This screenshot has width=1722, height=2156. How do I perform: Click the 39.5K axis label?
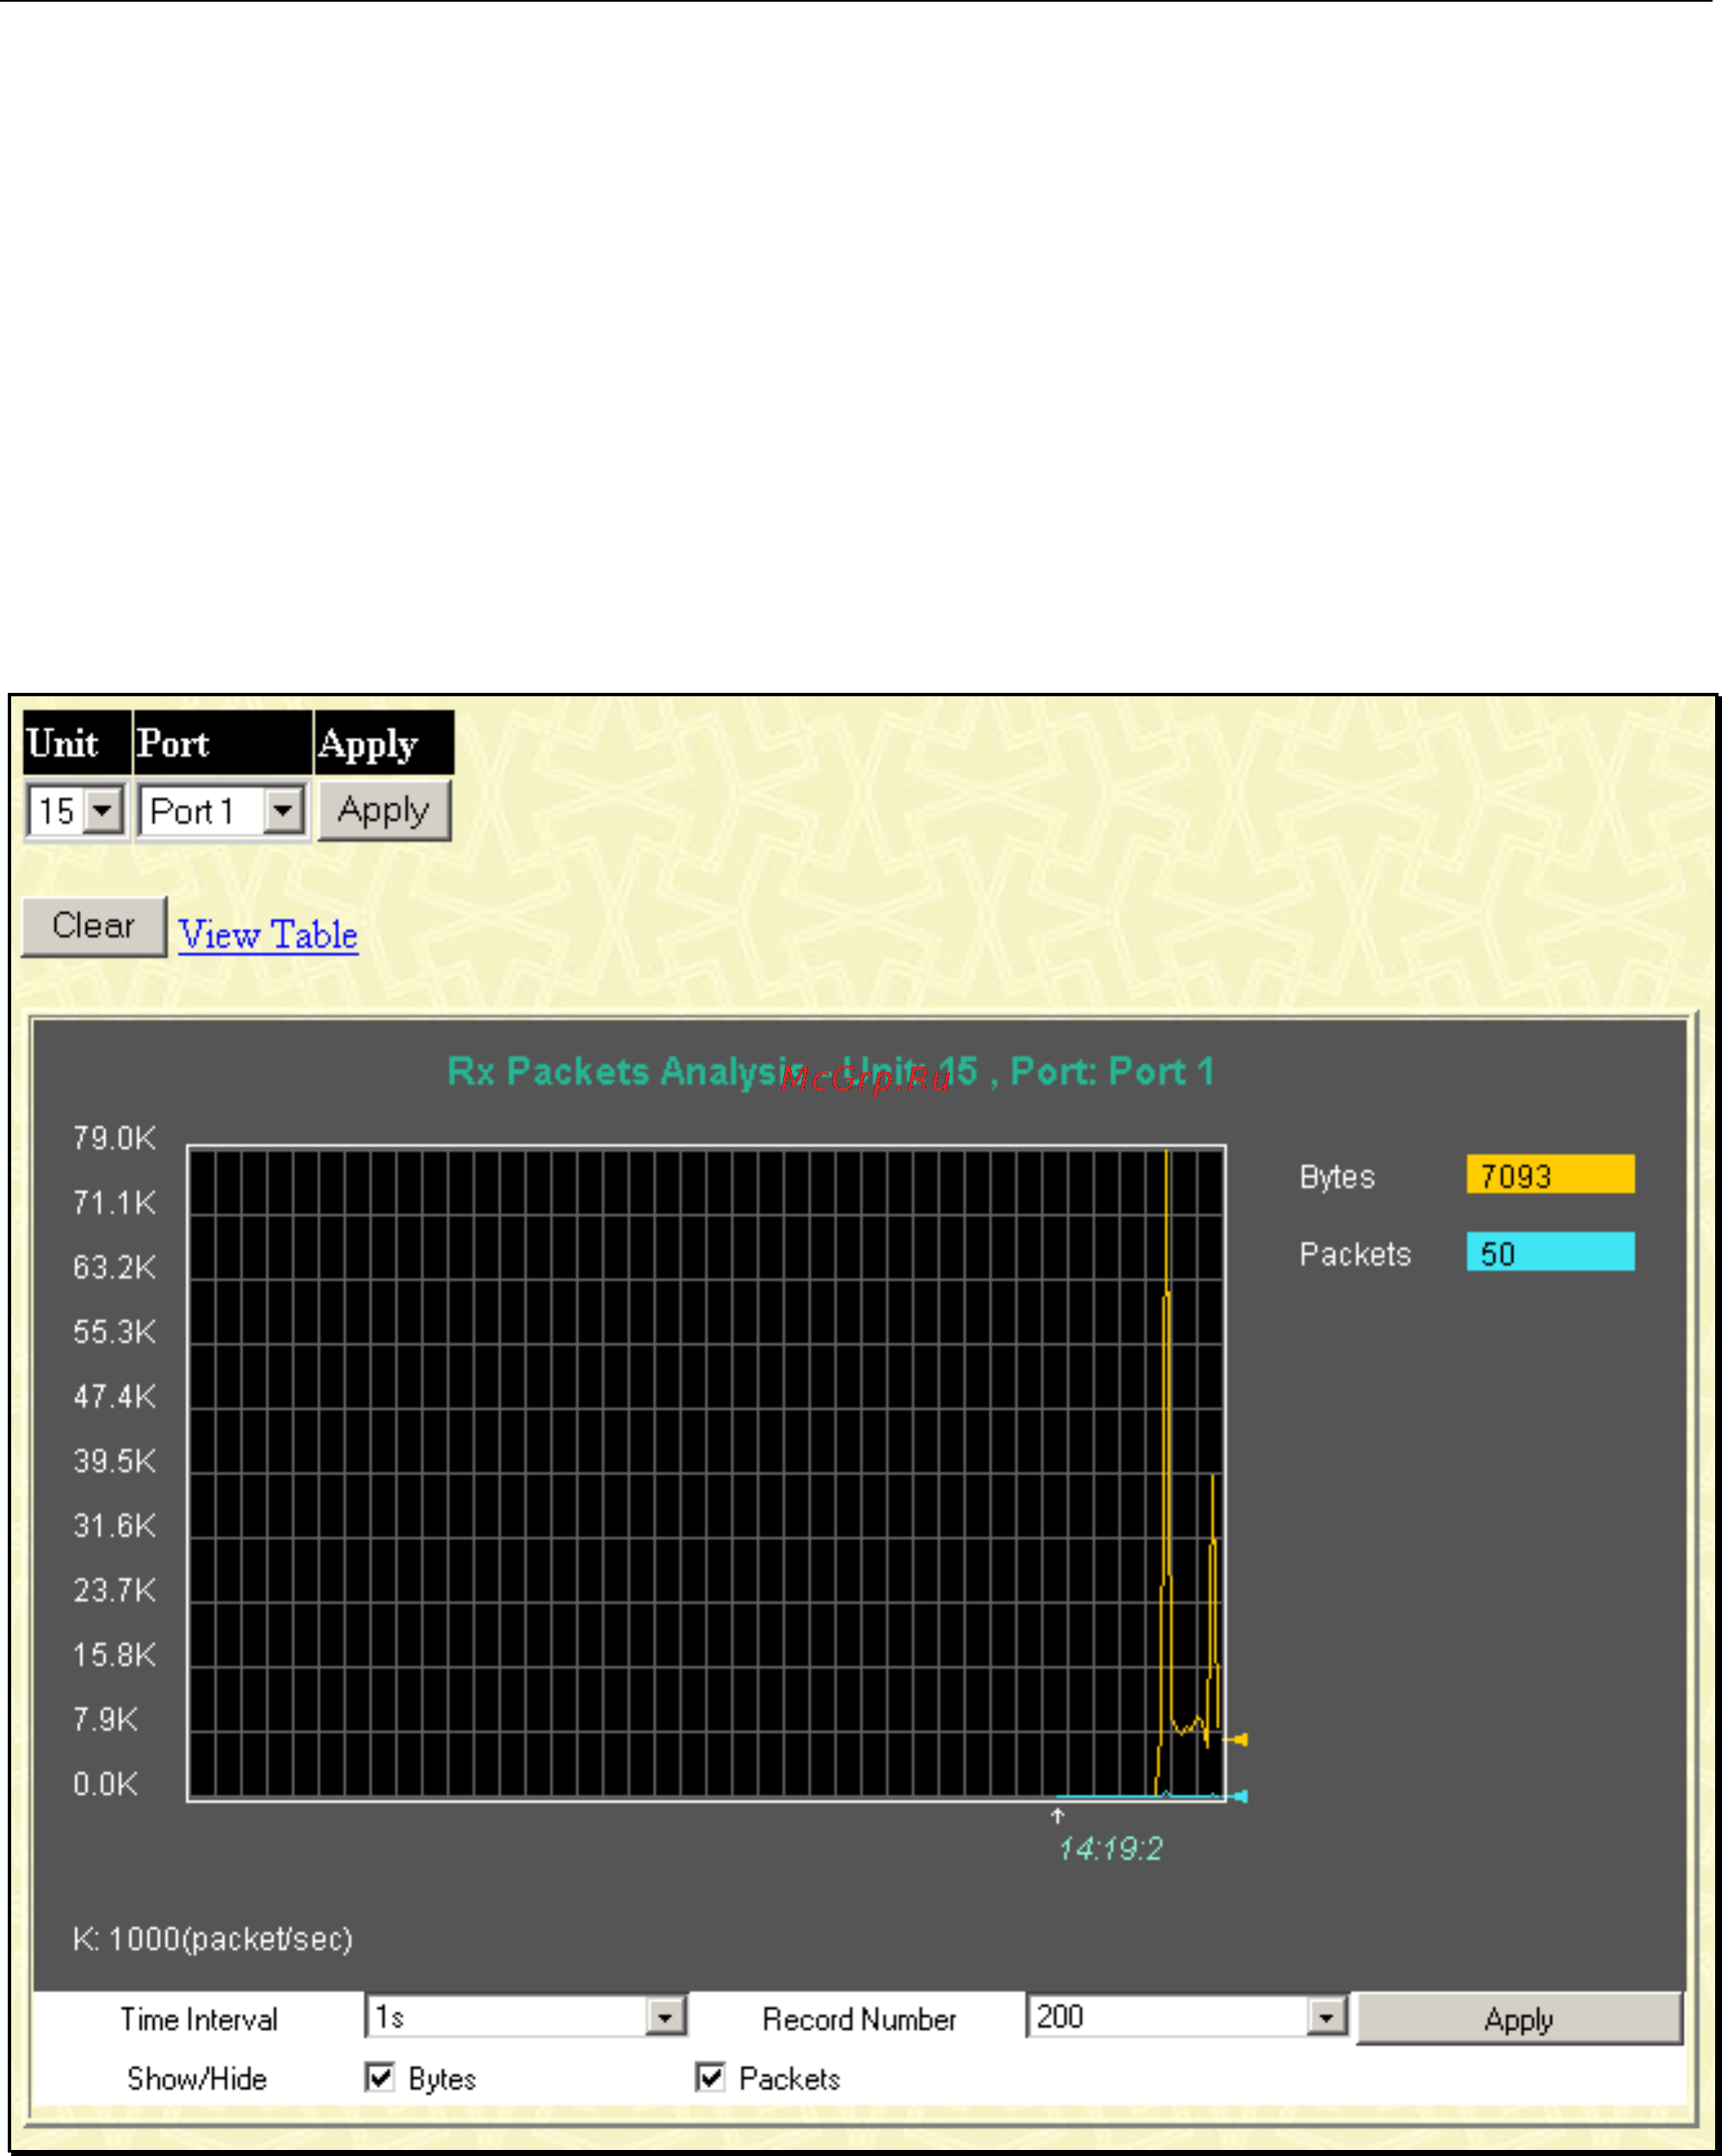pyautogui.click(x=114, y=1461)
